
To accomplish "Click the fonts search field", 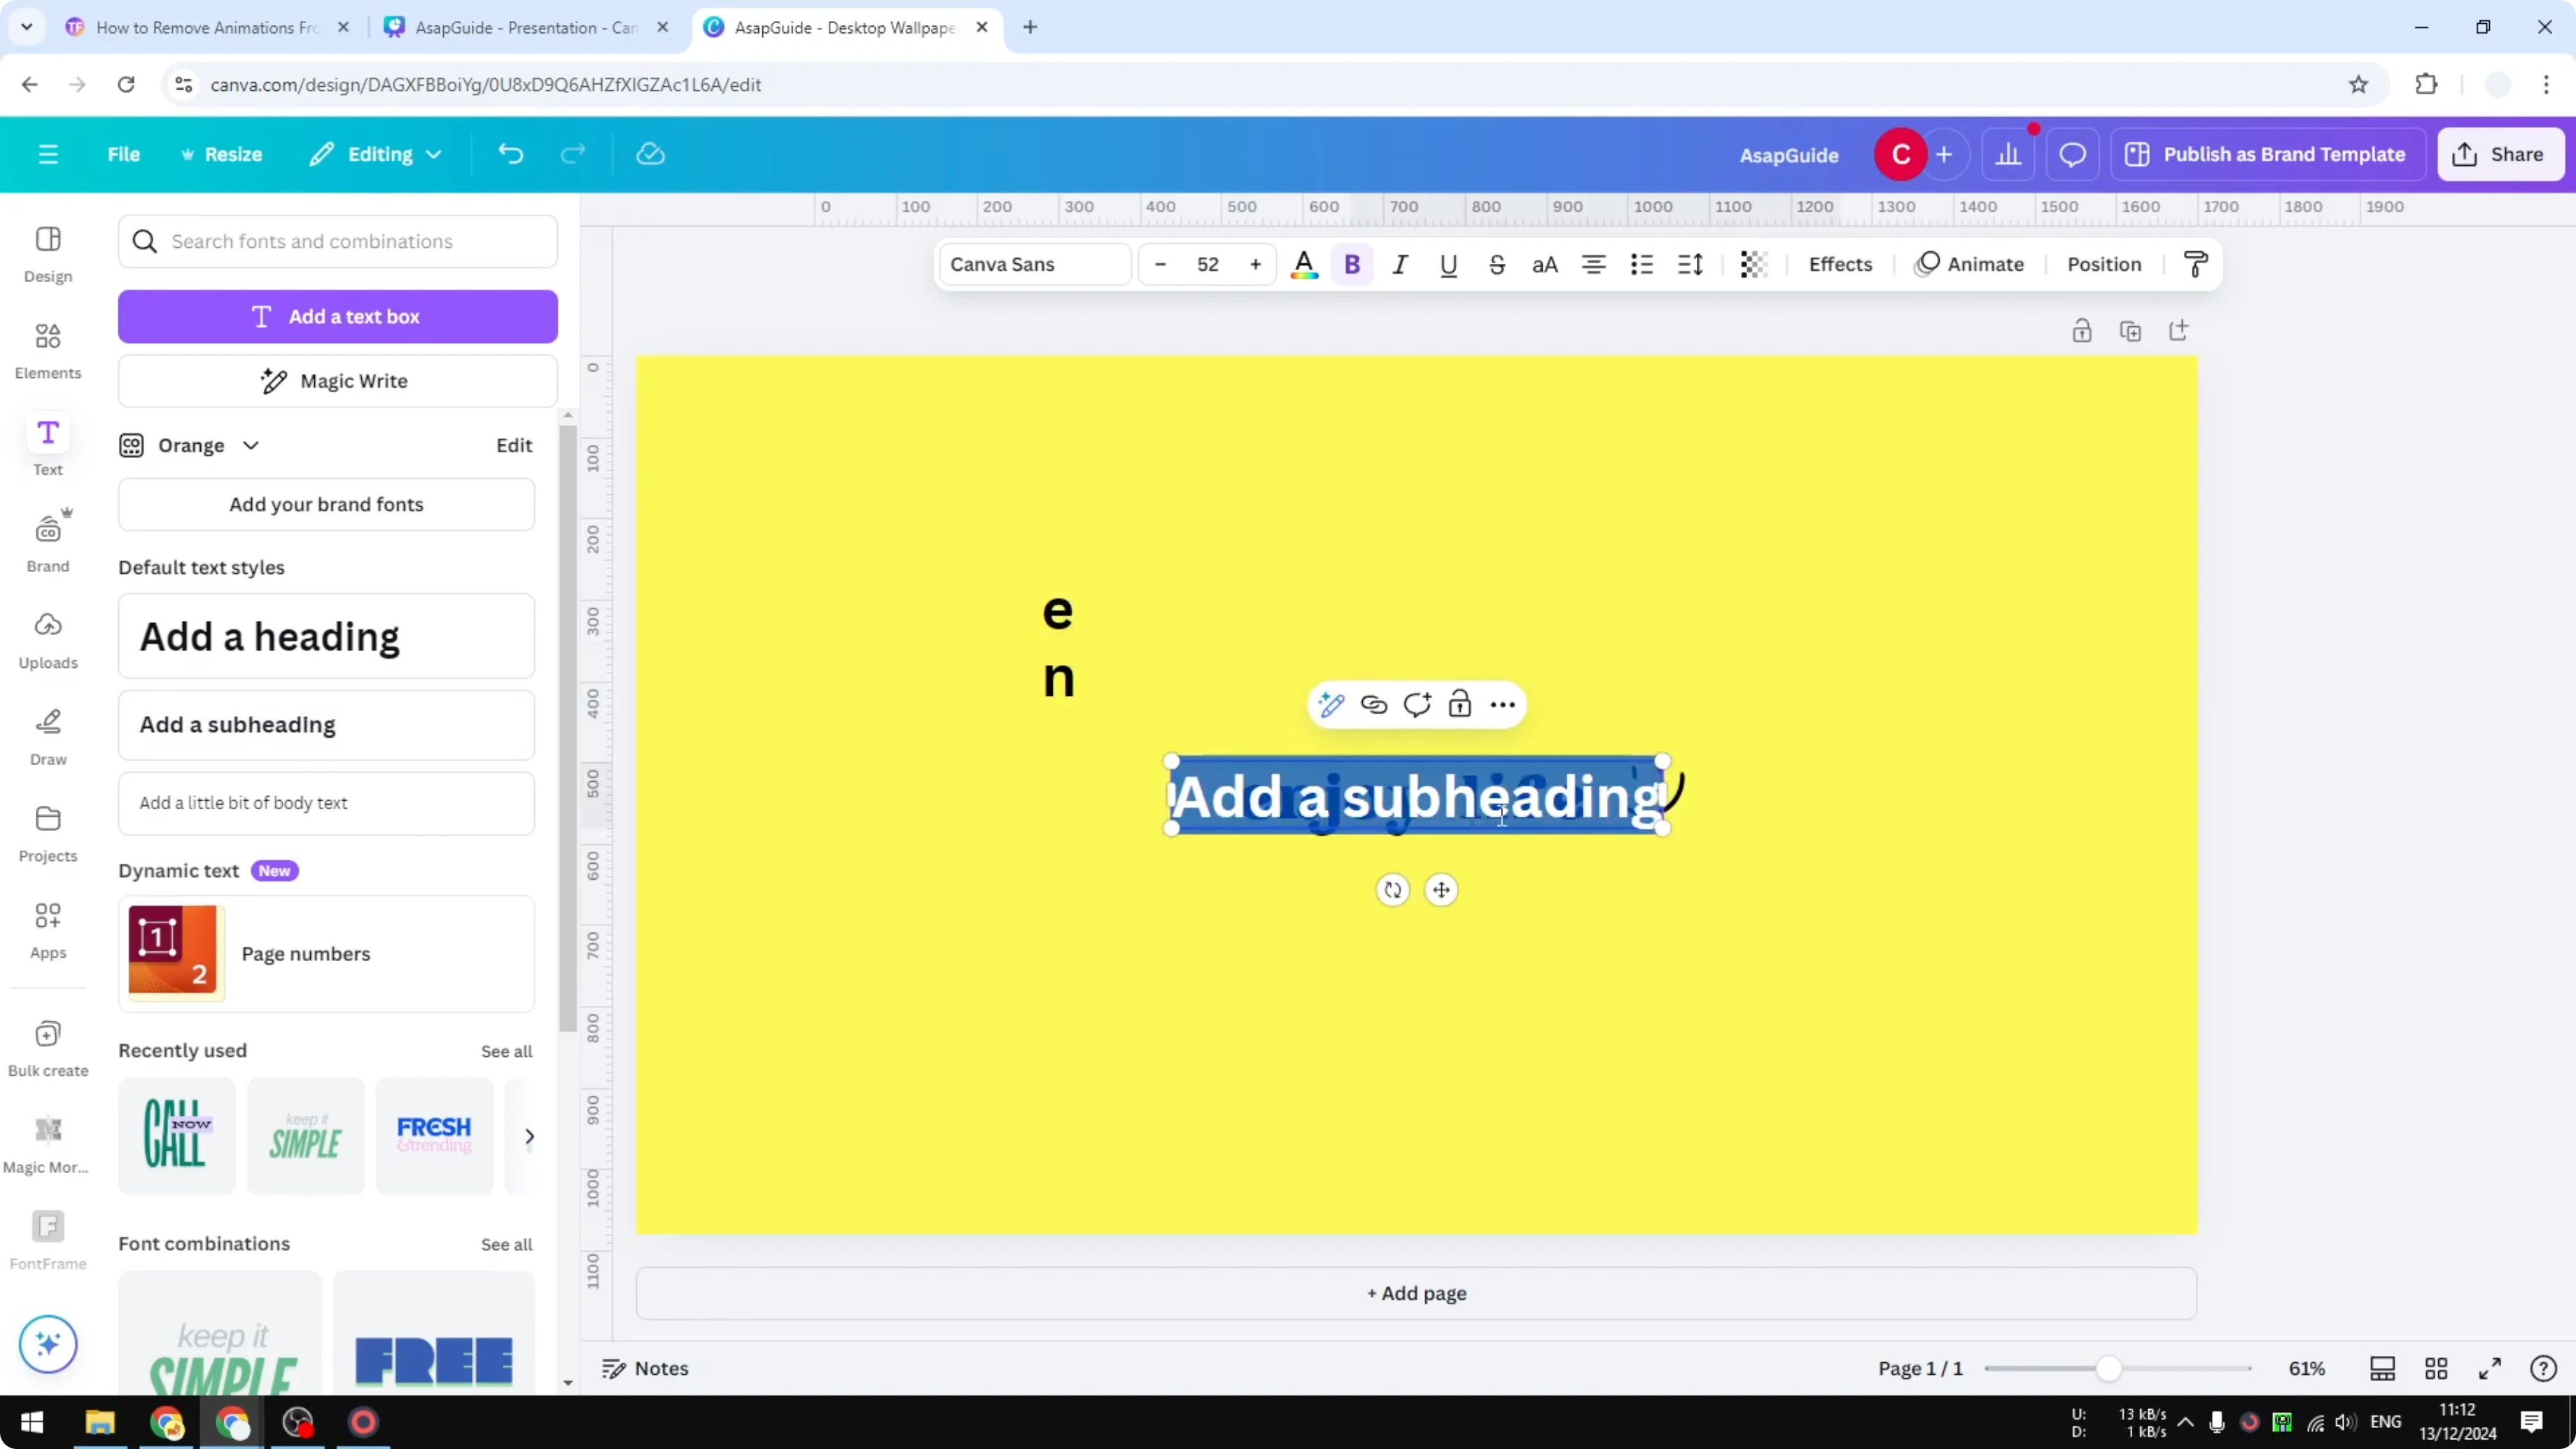I will tap(338, 241).
